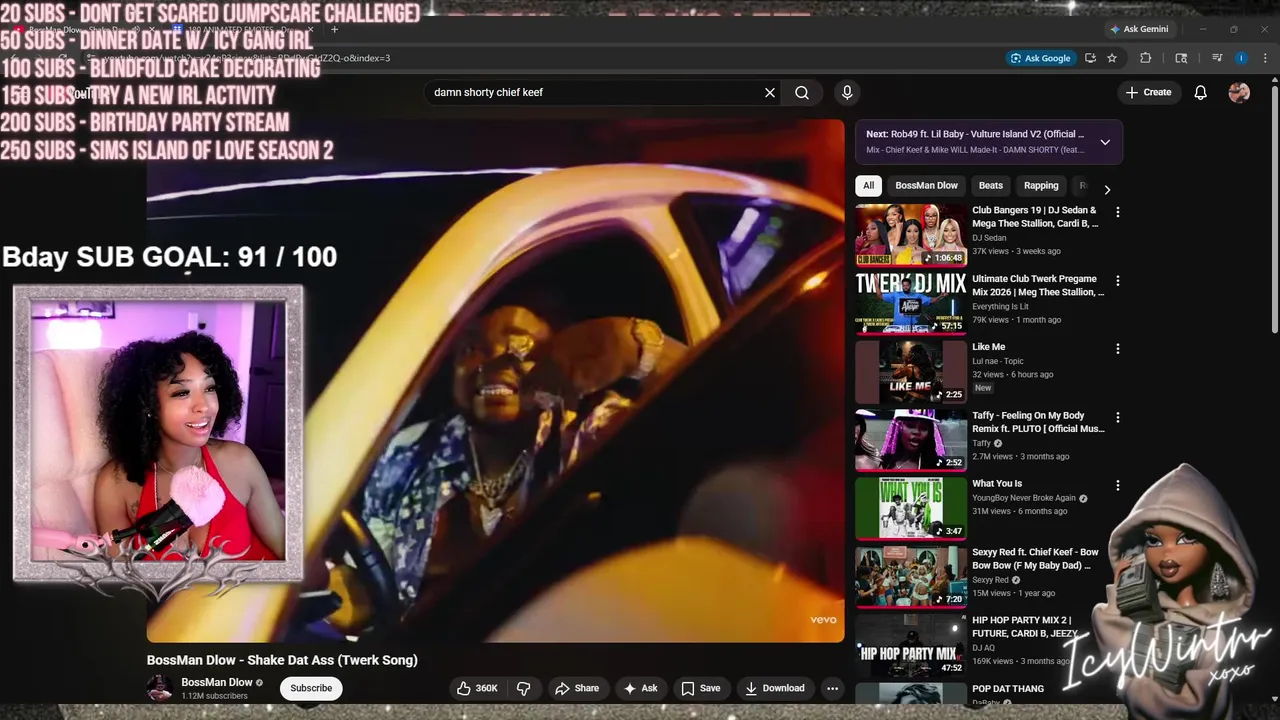Open the What You Is title link
This screenshot has height=720, width=1280.
point(997,484)
